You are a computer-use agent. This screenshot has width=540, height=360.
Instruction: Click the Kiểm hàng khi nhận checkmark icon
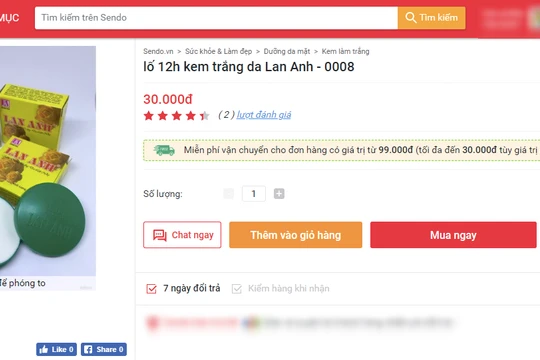point(237,289)
